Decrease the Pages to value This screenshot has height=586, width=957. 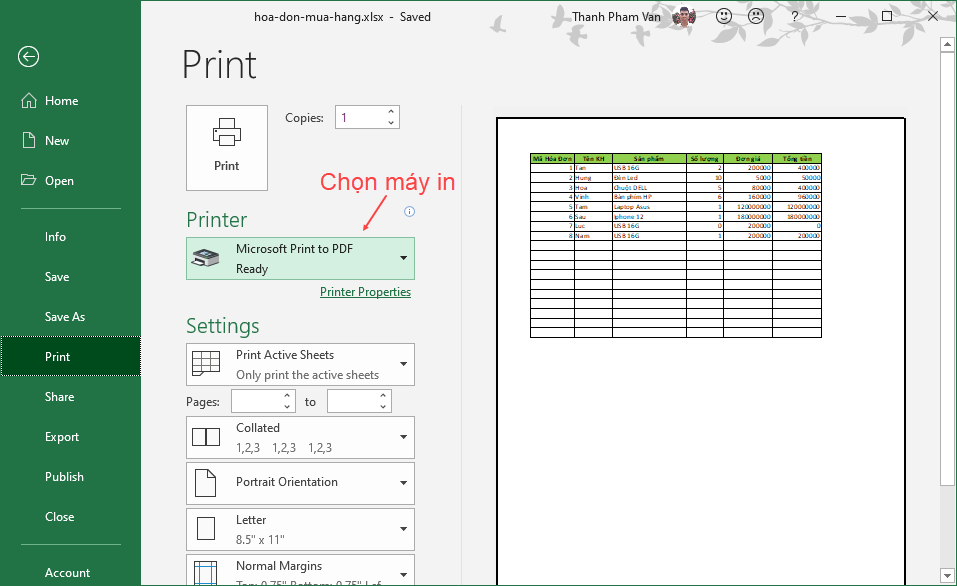tap(383, 407)
